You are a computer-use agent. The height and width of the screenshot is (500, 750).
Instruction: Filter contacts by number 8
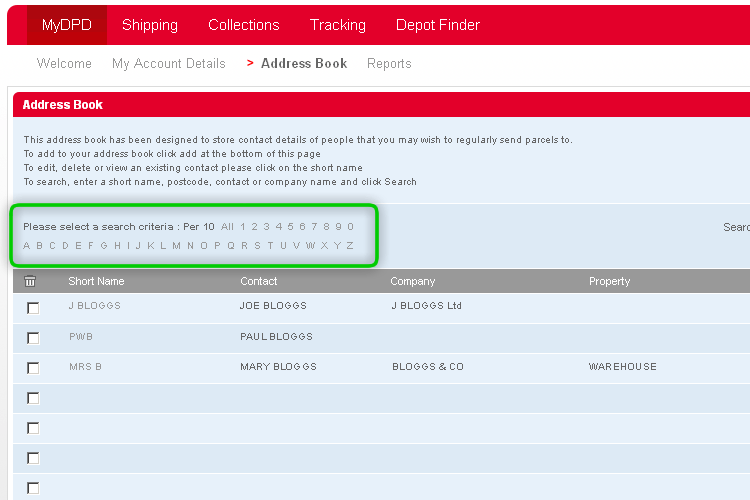tap(326, 227)
